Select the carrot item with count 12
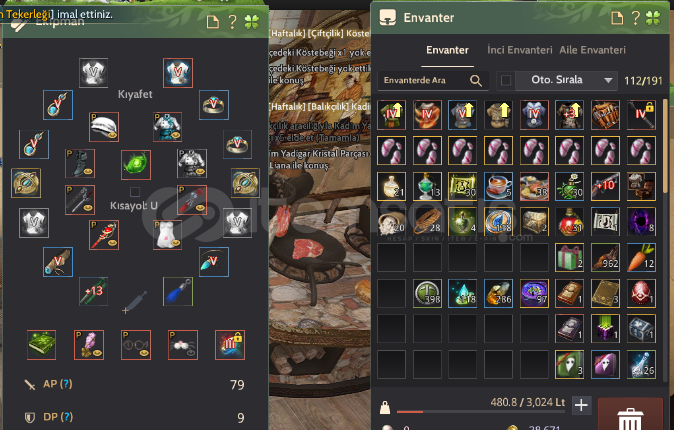This screenshot has width=674, height=430. (x=641, y=258)
